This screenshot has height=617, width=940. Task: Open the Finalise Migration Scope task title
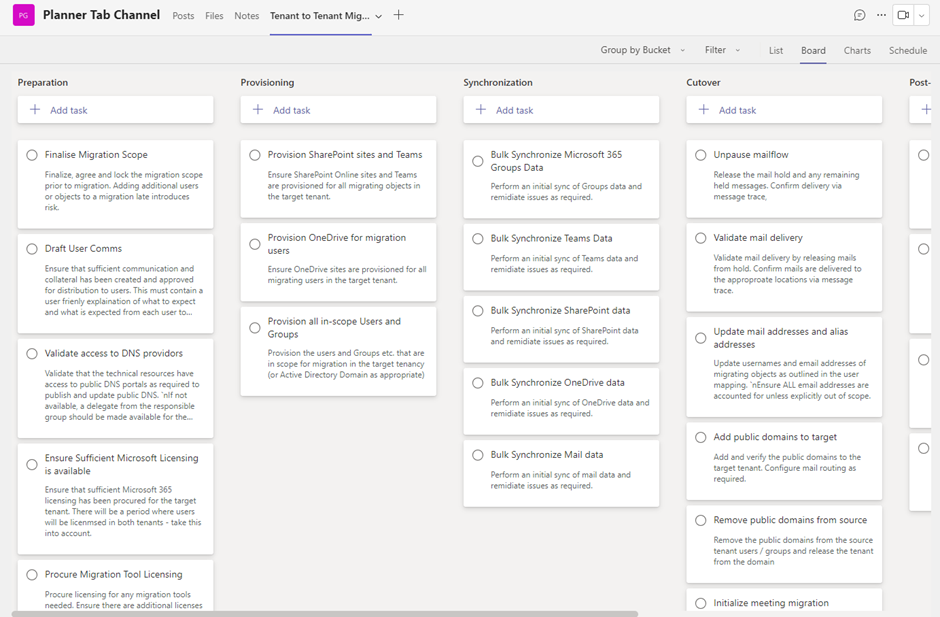tap(96, 155)
